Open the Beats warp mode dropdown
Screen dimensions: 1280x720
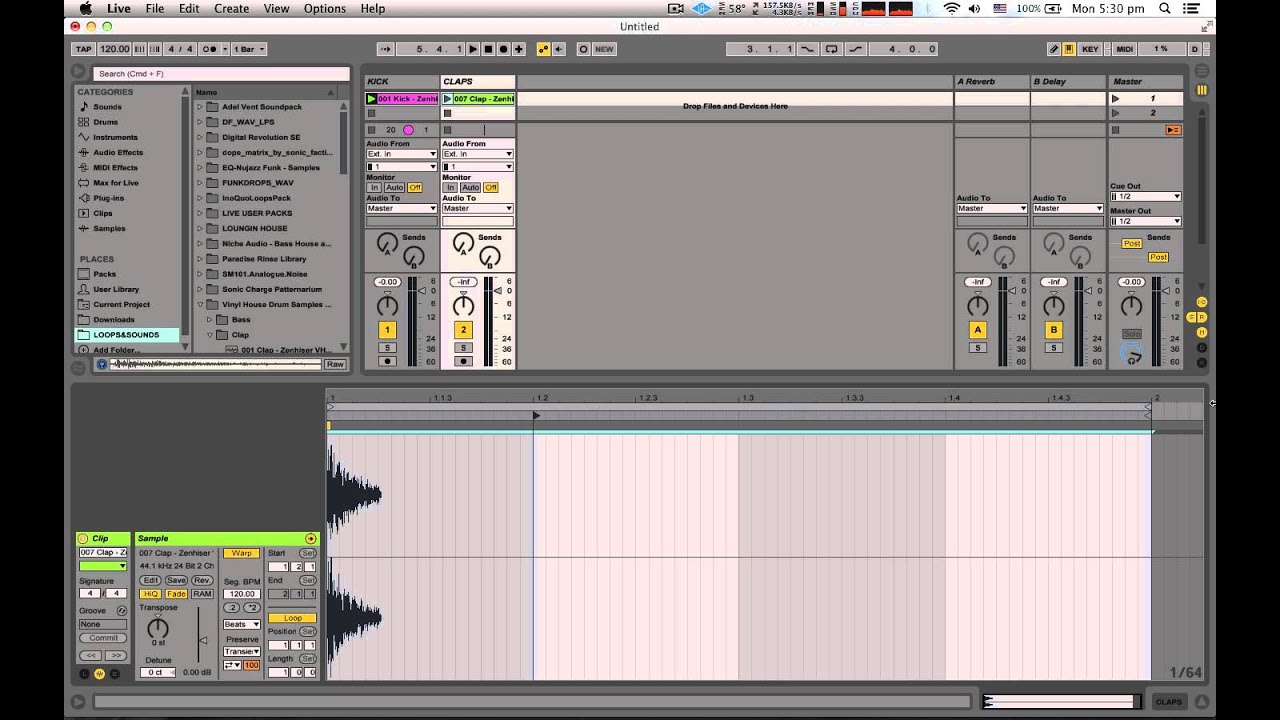point(241,624)
